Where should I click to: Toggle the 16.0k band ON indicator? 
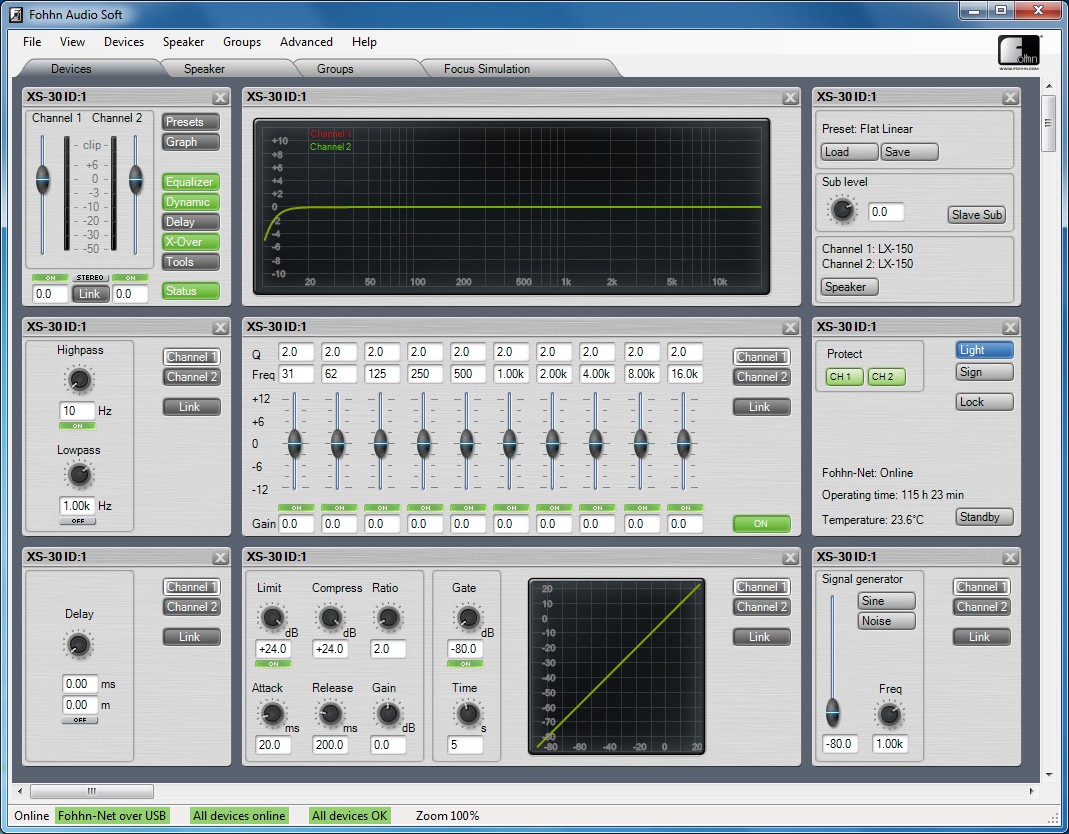pyautogui.click(x=685, y=508)
